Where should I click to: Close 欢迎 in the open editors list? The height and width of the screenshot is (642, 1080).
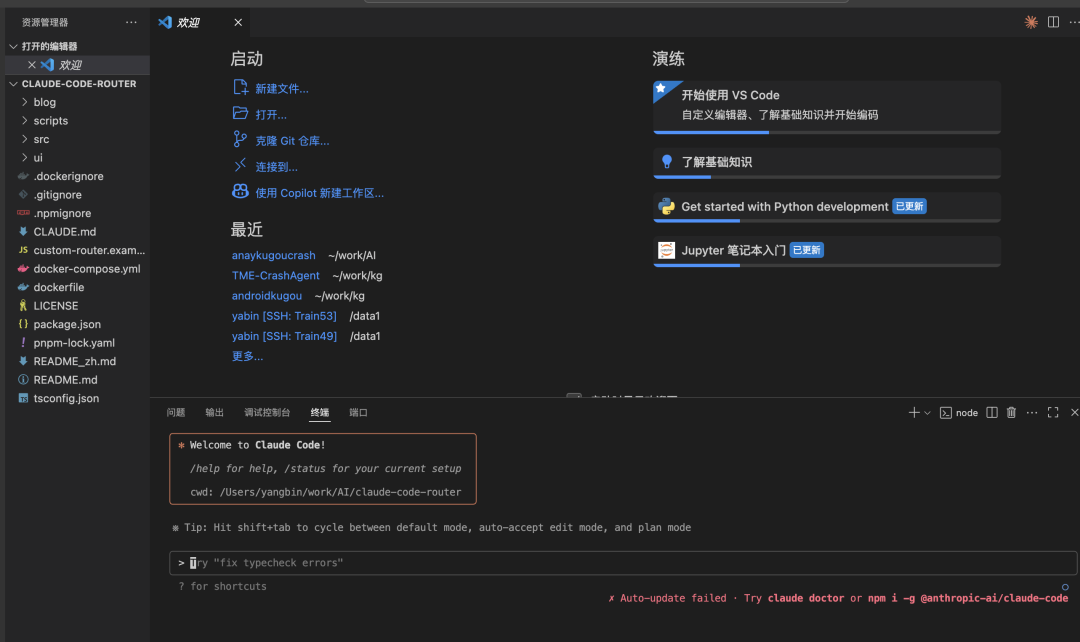pos(32,65)
